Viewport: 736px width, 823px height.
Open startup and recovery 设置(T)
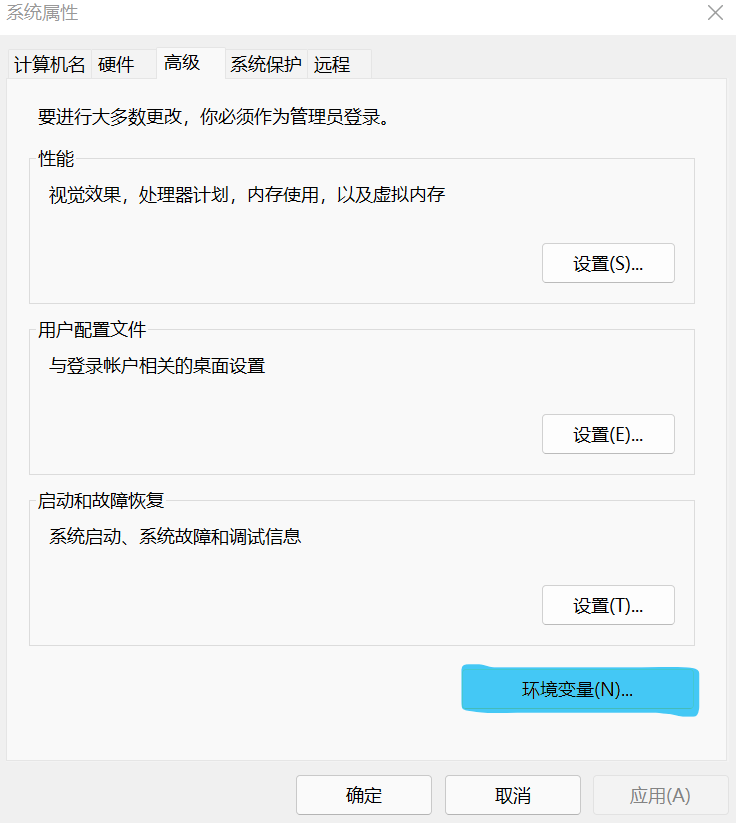608,606
